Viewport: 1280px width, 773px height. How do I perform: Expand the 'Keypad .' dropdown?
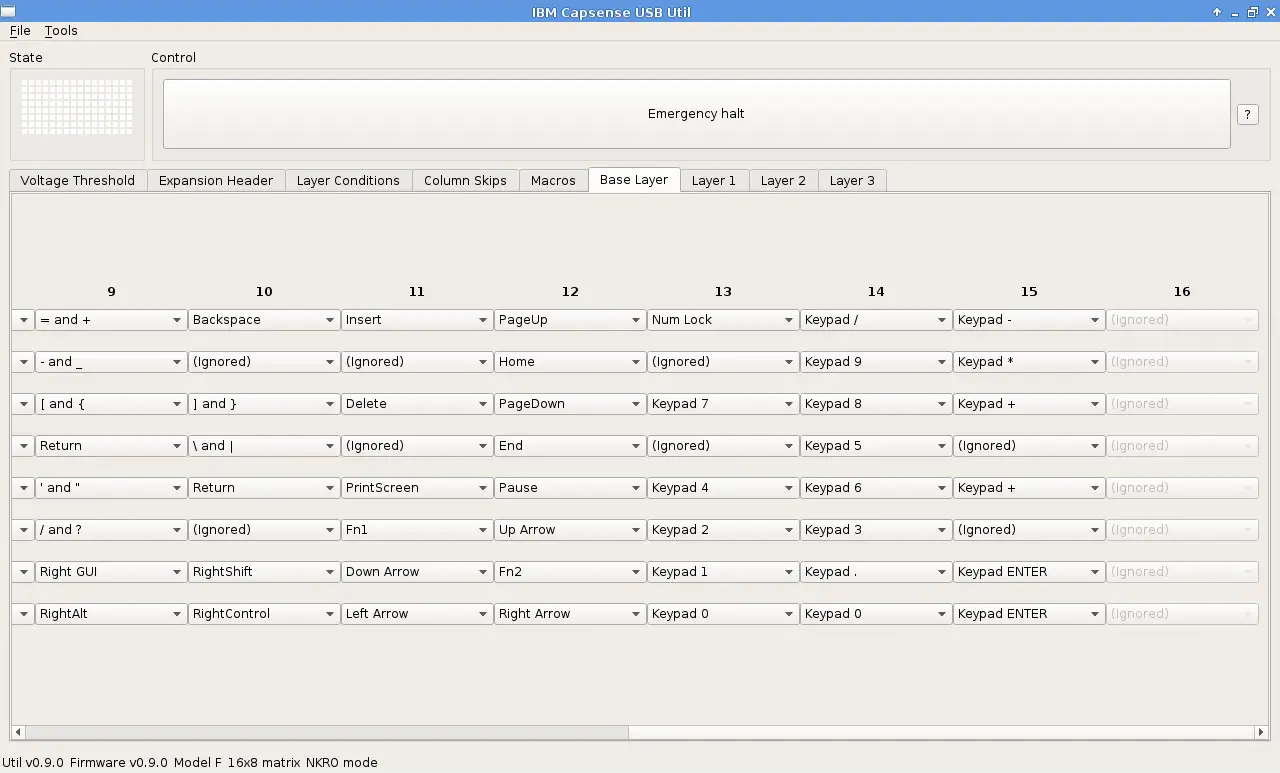(875, 572)
